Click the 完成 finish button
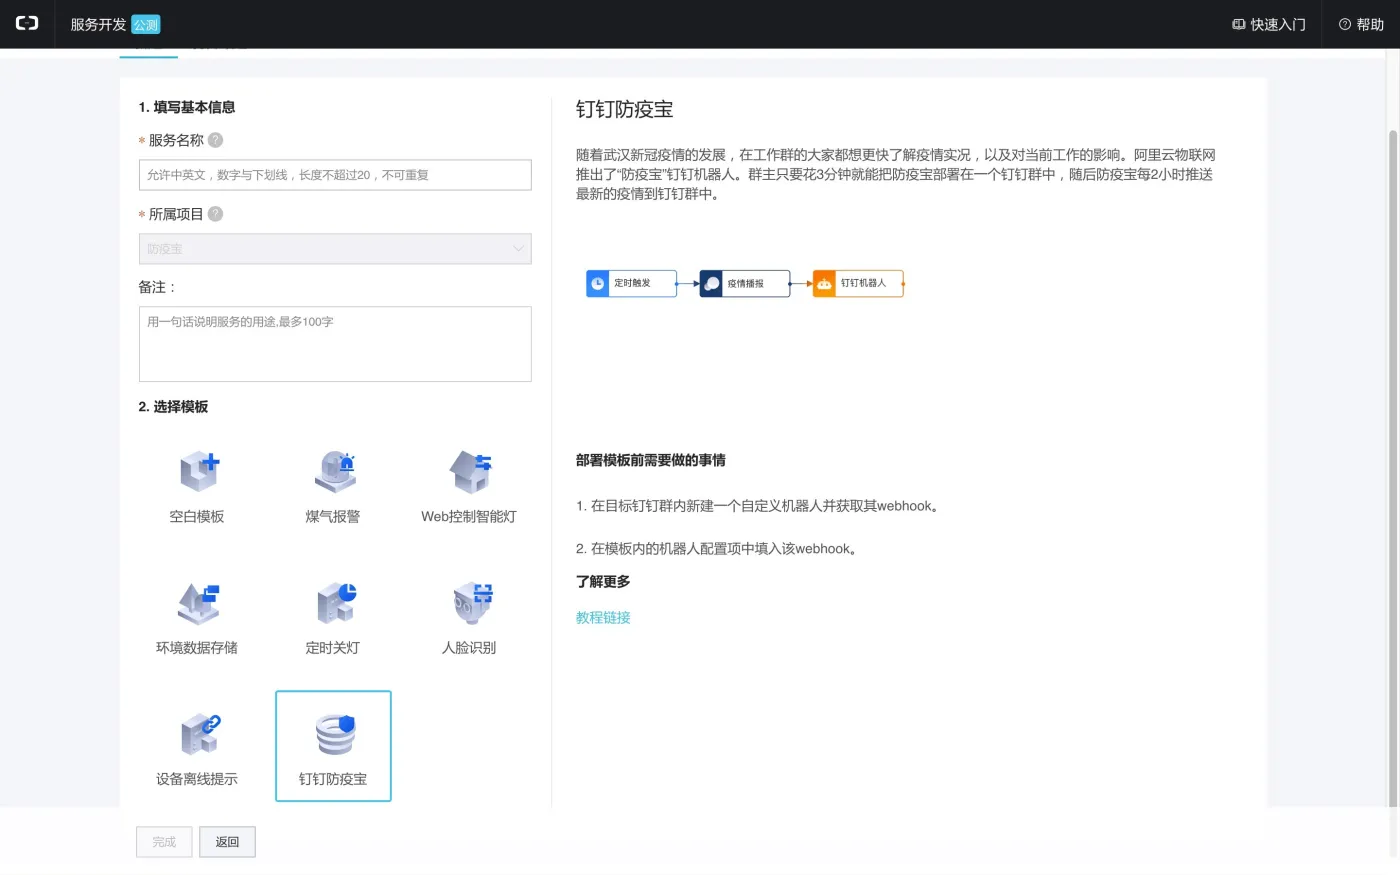This screenshot has width=1400, height=875. 164,842
